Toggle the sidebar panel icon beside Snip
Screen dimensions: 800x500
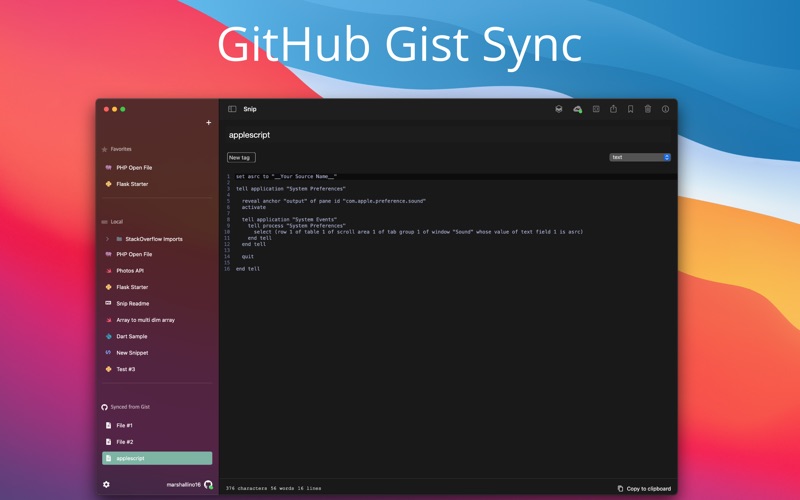(x=232, y=109)
